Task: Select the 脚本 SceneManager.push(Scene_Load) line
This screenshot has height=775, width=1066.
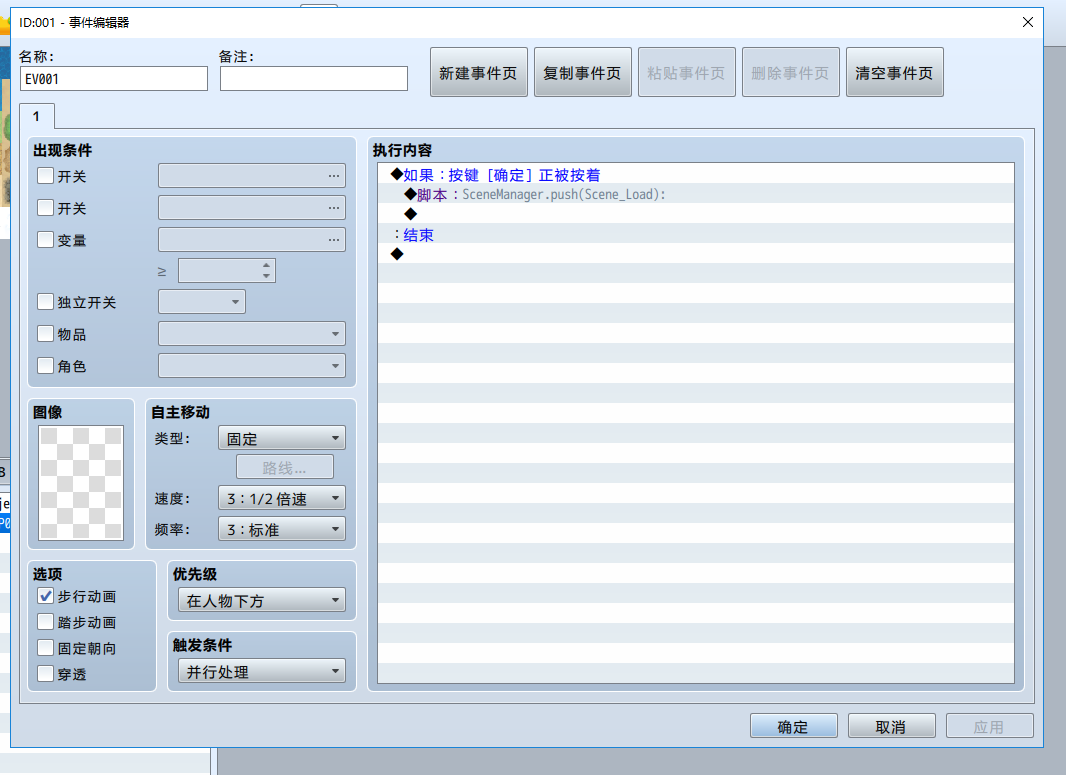Action: 695,195
